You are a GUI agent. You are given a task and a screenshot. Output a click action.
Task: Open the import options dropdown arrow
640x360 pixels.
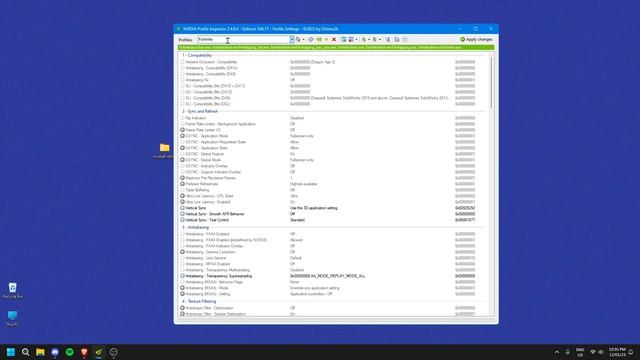point(380,40)
